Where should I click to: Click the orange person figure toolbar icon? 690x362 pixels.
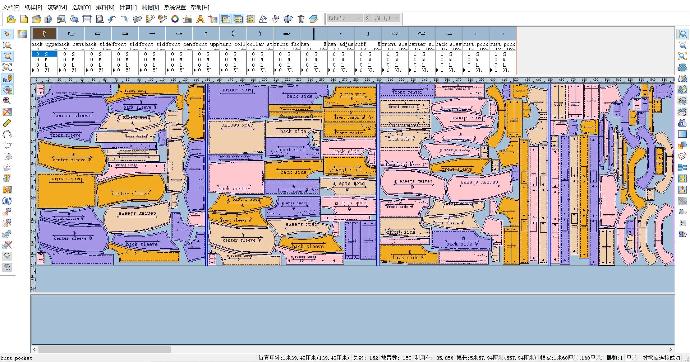point(200,19)
